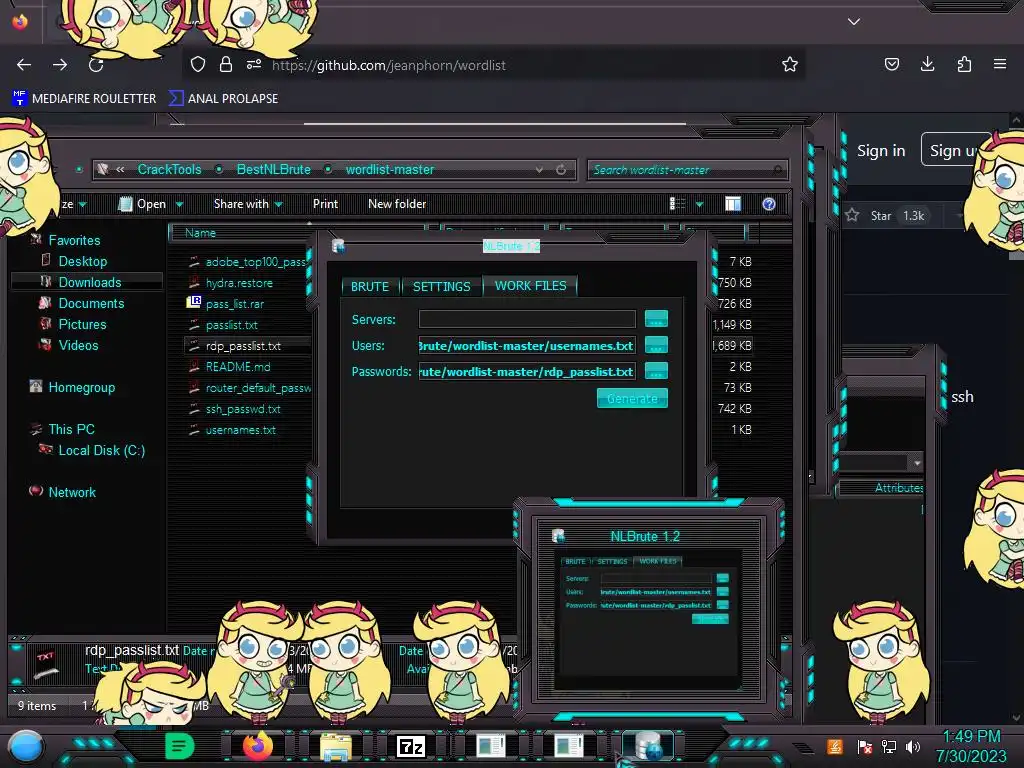The width and height of the screenshot is (1024, 768).
Task: Go forward in Firefox browser
Action: click(x=60, y=65)
